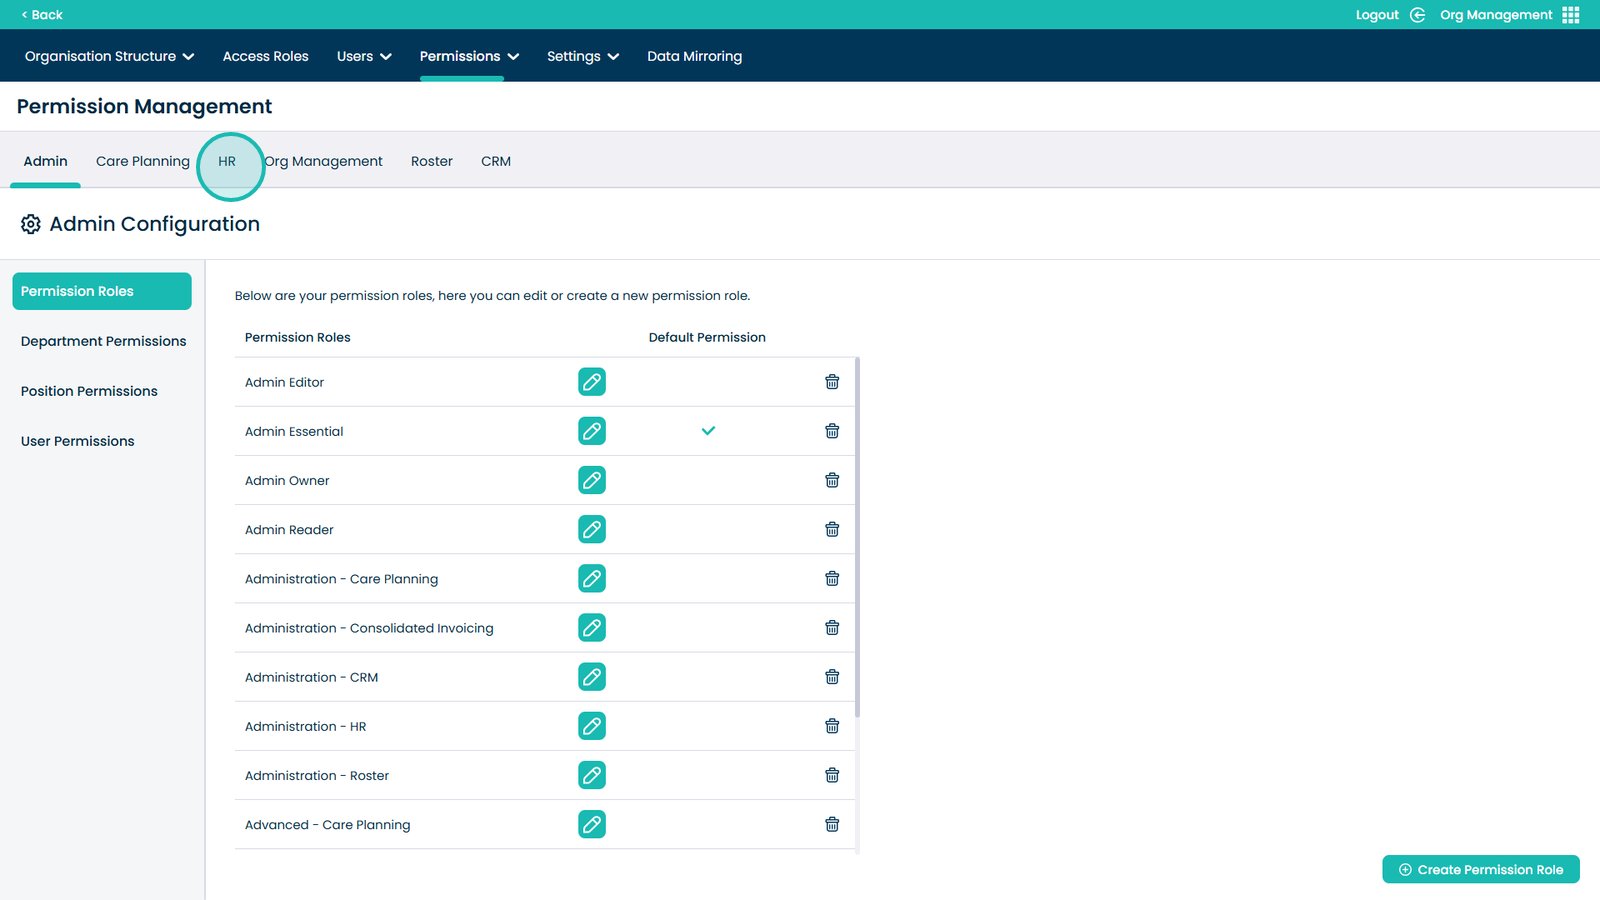Open Department Permissions in sidebar

click(x=103, y=341)
